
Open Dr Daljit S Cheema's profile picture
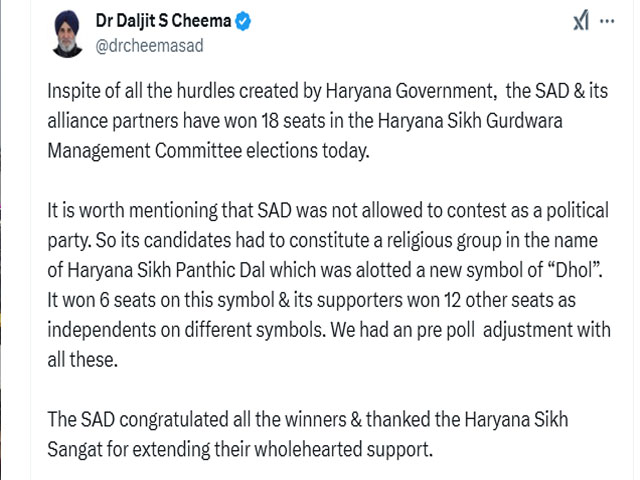(x=67, y=34)
